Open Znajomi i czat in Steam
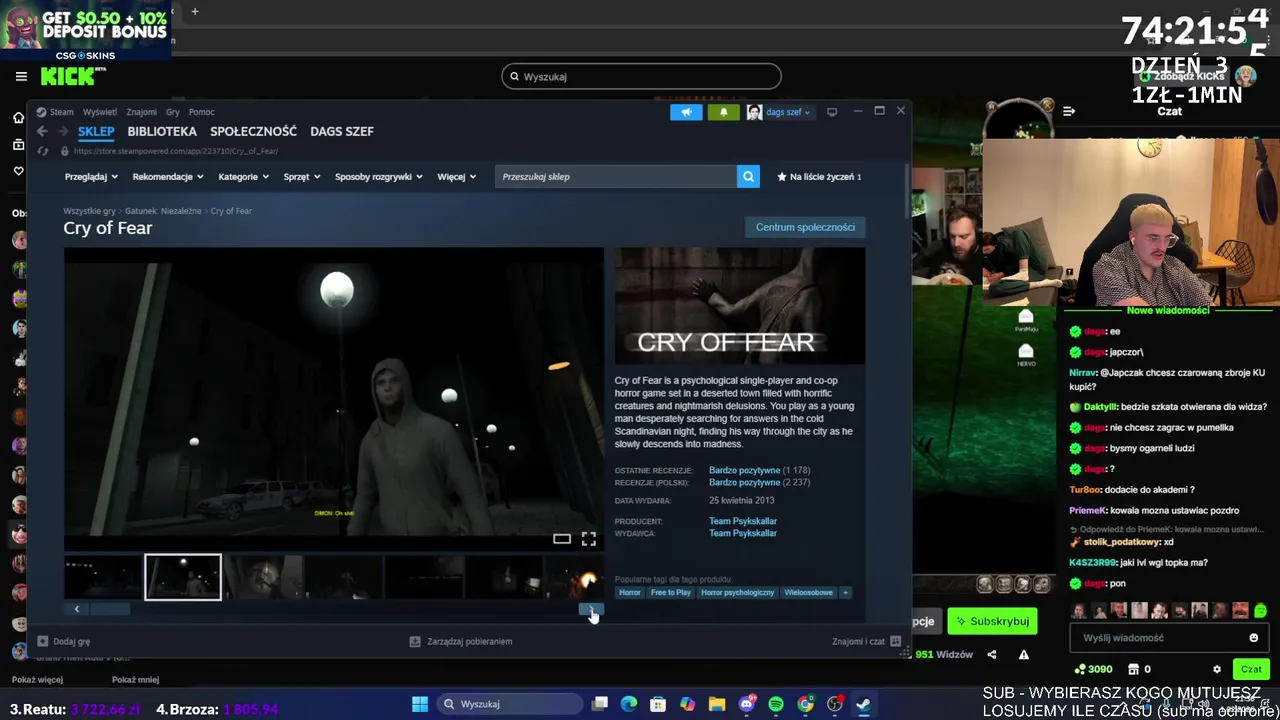The width and height of the screenshot is (1280, 720). click(866, 641)
